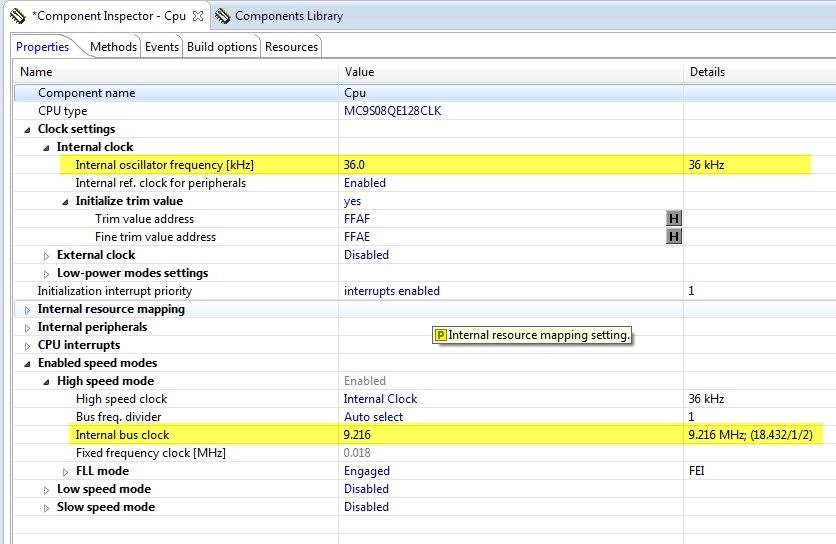Expand Low-power modes settings

(46, 273)
